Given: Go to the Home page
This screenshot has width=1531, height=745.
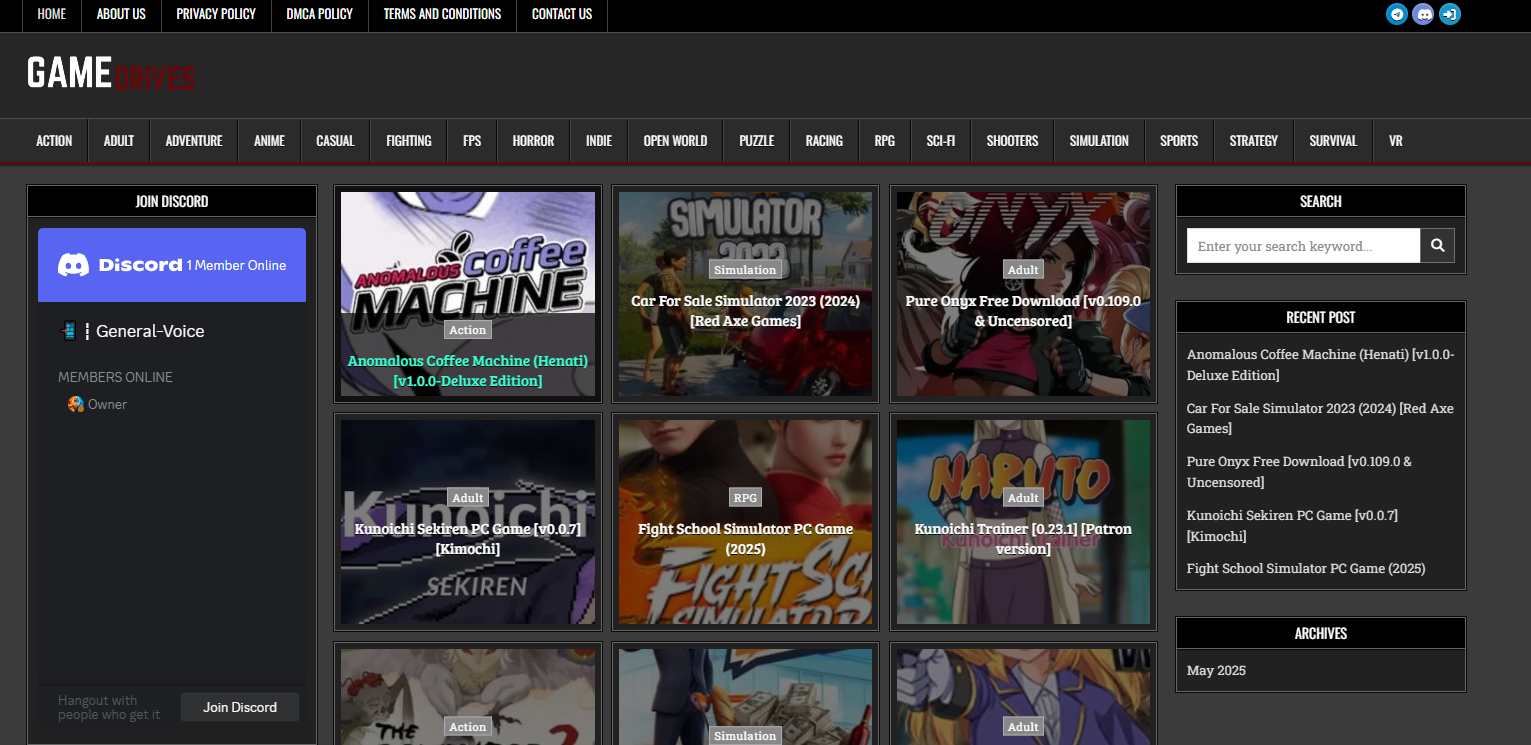Looking at the screenshot, I should point(51,14).
